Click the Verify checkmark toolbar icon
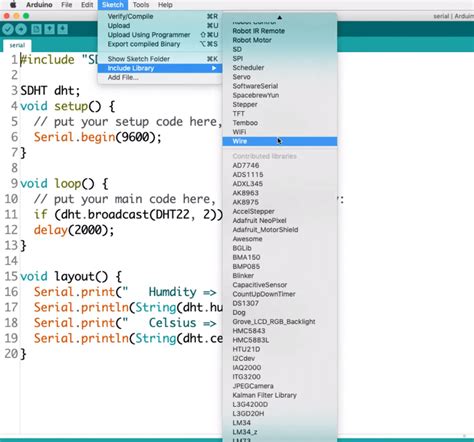Image resolution: width=474 pixels, height=442 pixels. pyautogui.click(x=8, y=29)
